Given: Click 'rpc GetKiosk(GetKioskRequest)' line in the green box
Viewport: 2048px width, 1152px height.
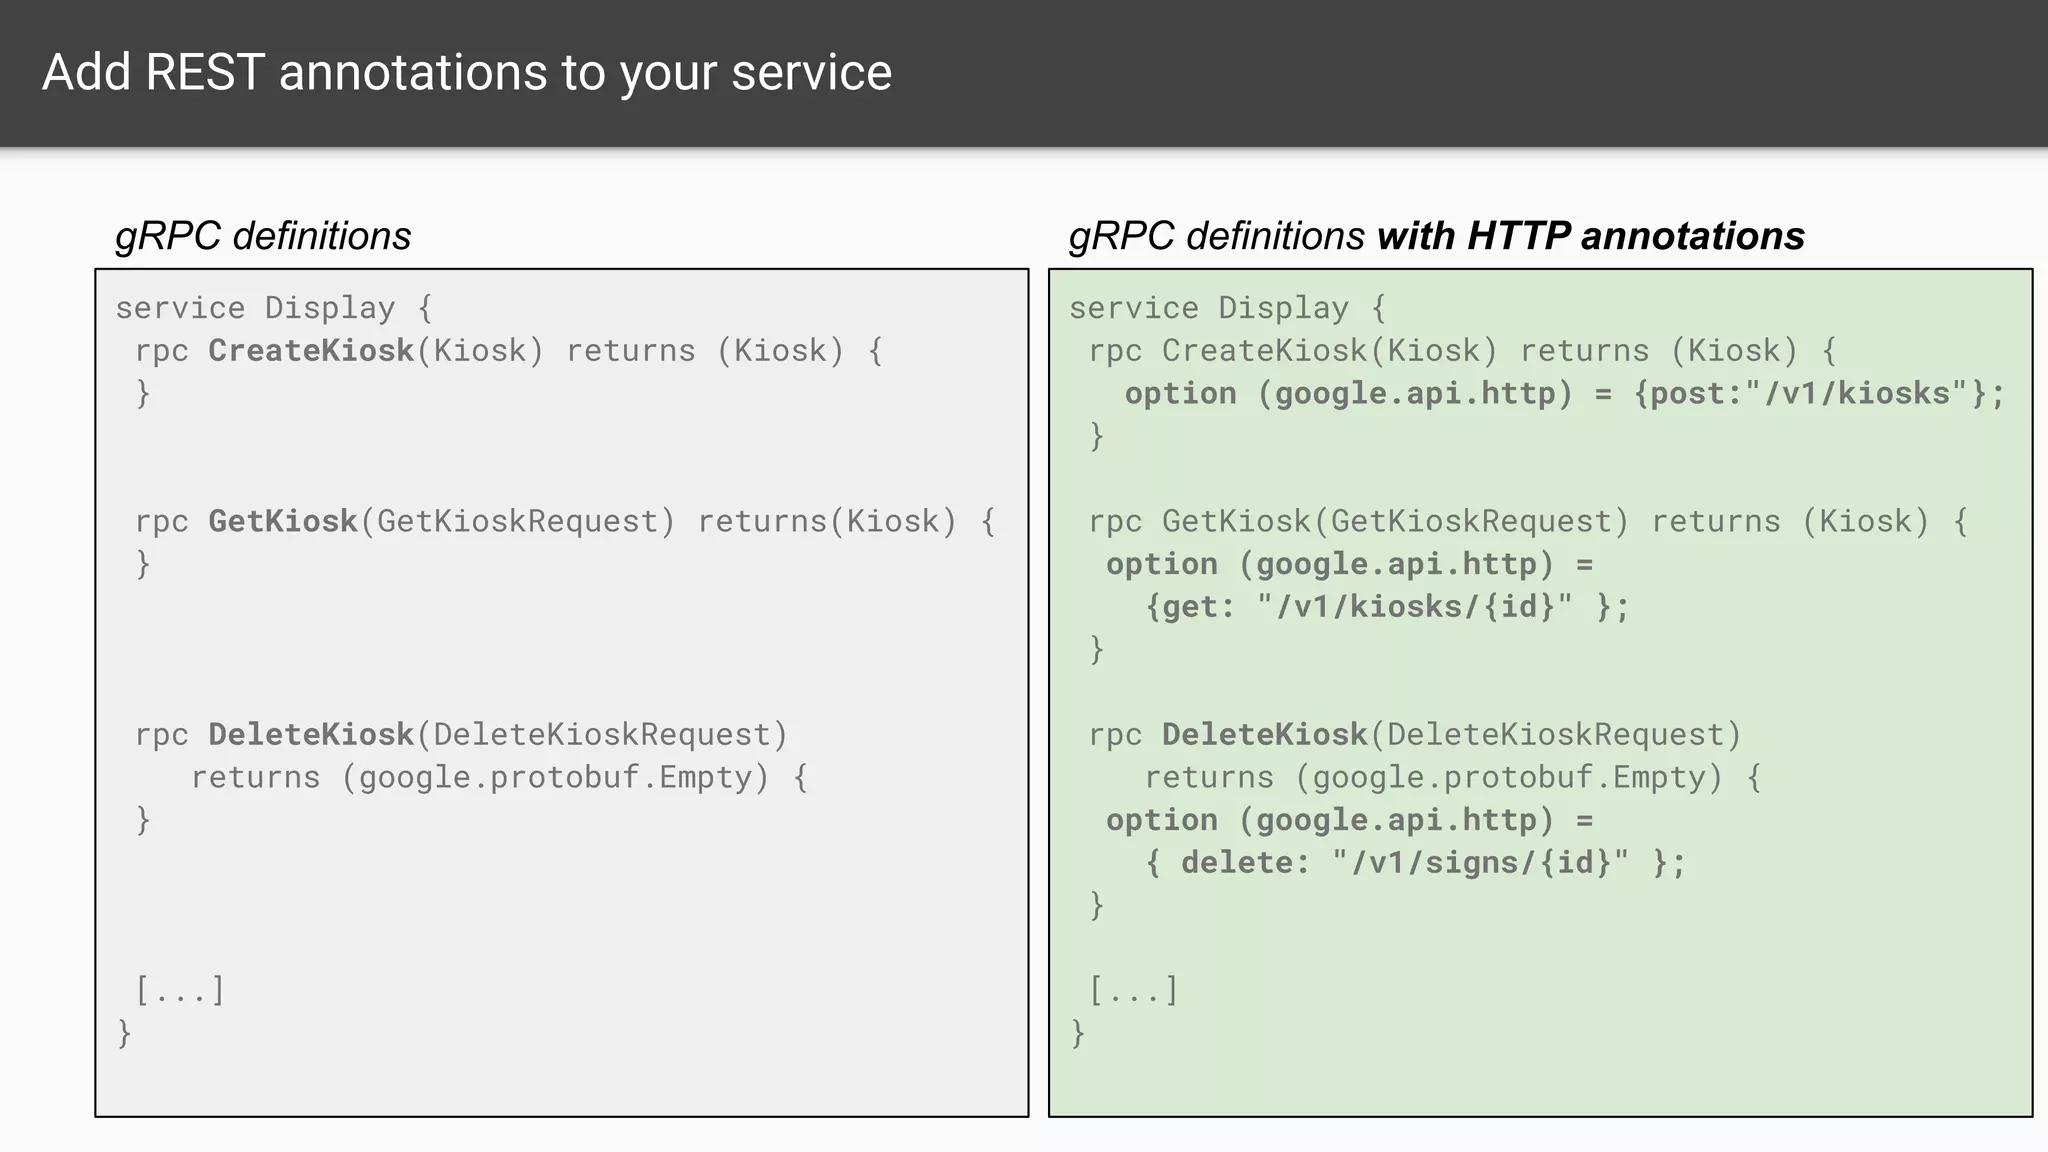Looking at the screenshot, I should pyautogui.click(x=1529, y=522).
